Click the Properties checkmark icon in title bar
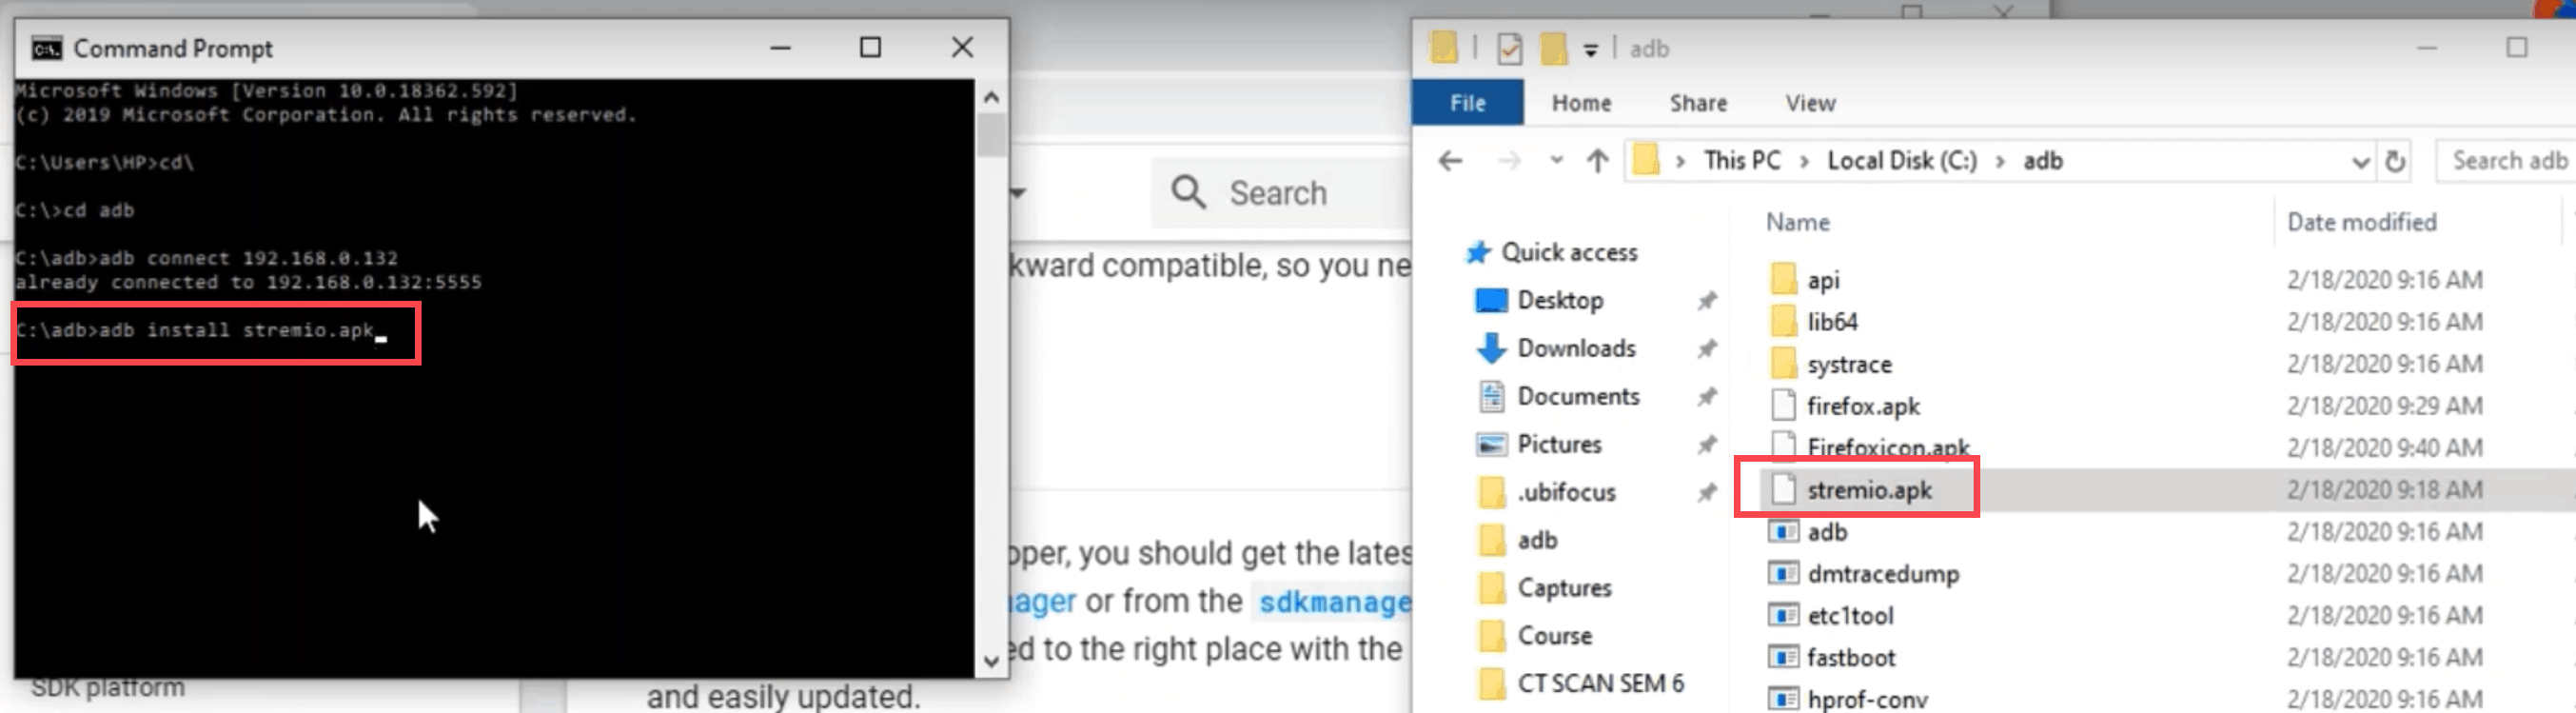This screenshot has height=713, width=2576. (x=1509, y=48)
